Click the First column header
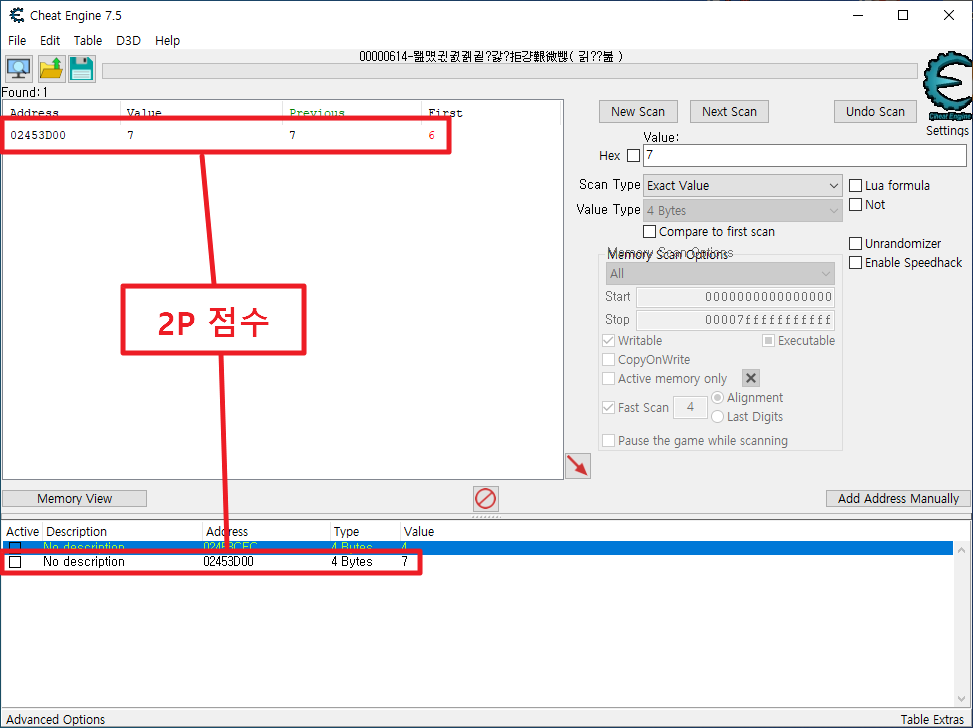This screenshot has width=973, height=728. coord(490,113)
